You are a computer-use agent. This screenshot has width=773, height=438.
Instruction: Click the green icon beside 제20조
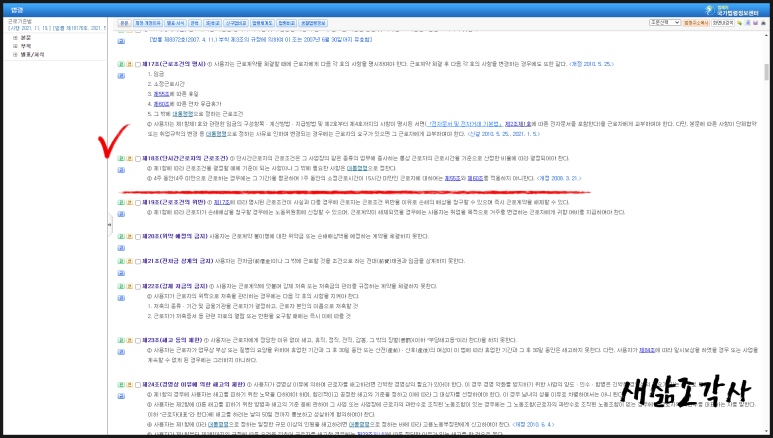point(121,237)
